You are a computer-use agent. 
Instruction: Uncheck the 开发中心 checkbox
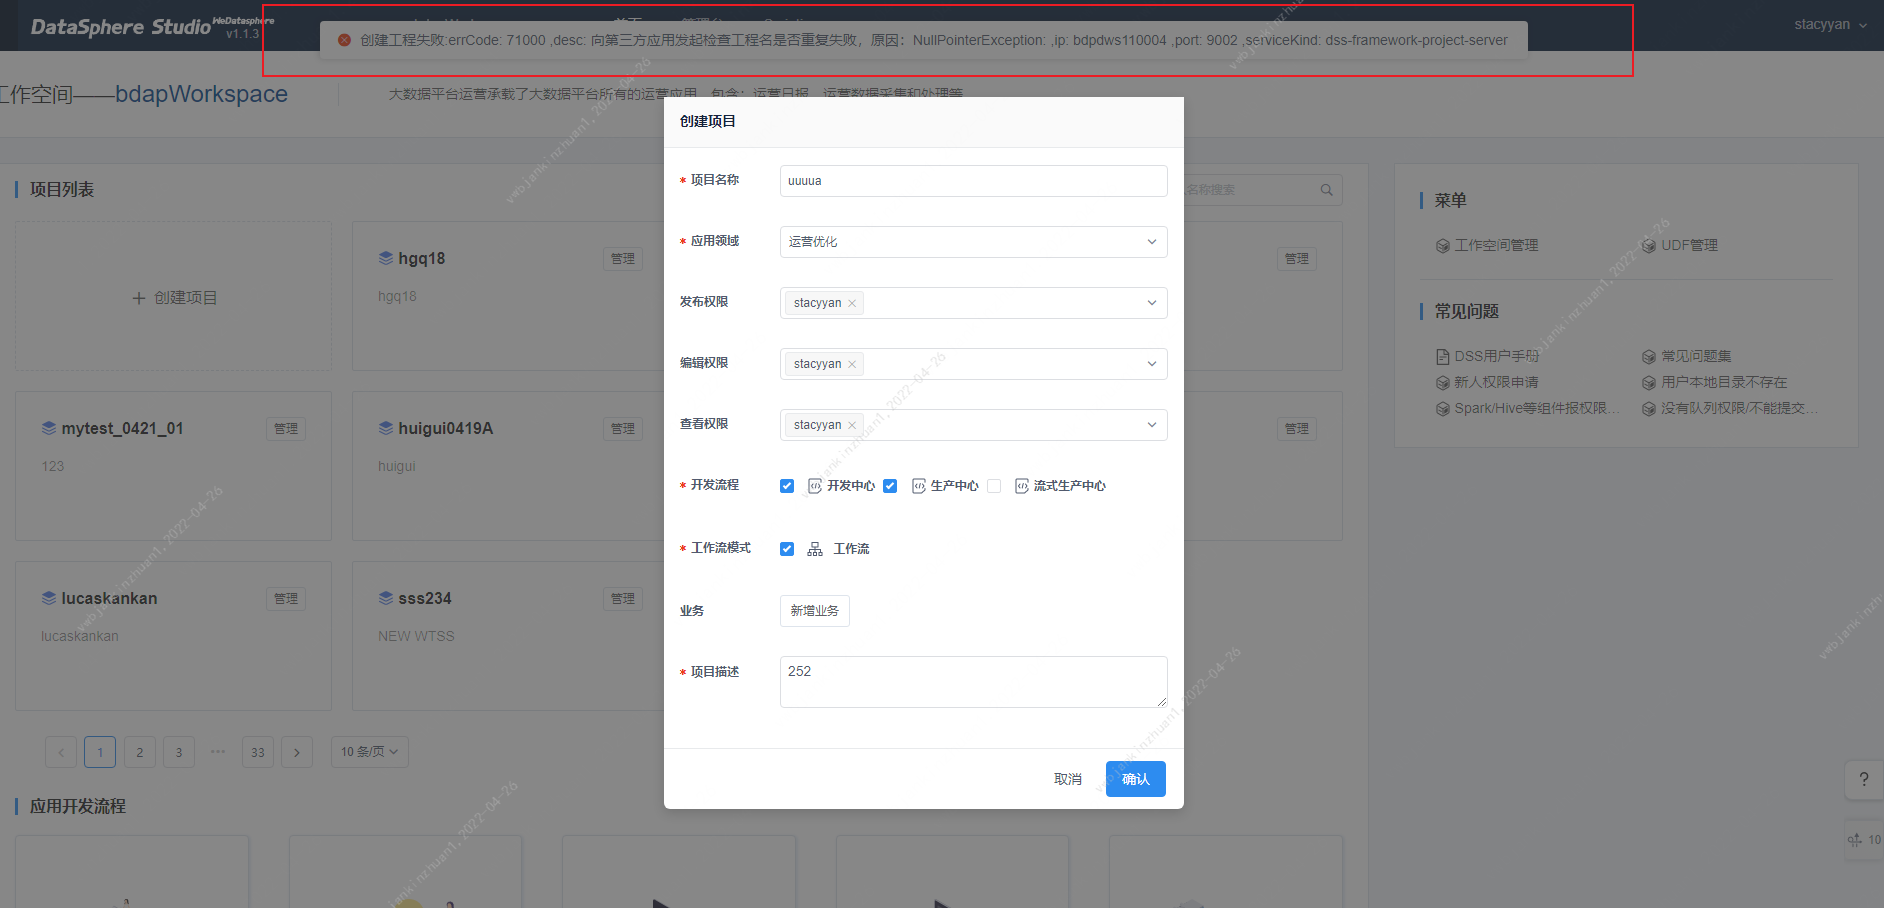[x=787, y=486]
